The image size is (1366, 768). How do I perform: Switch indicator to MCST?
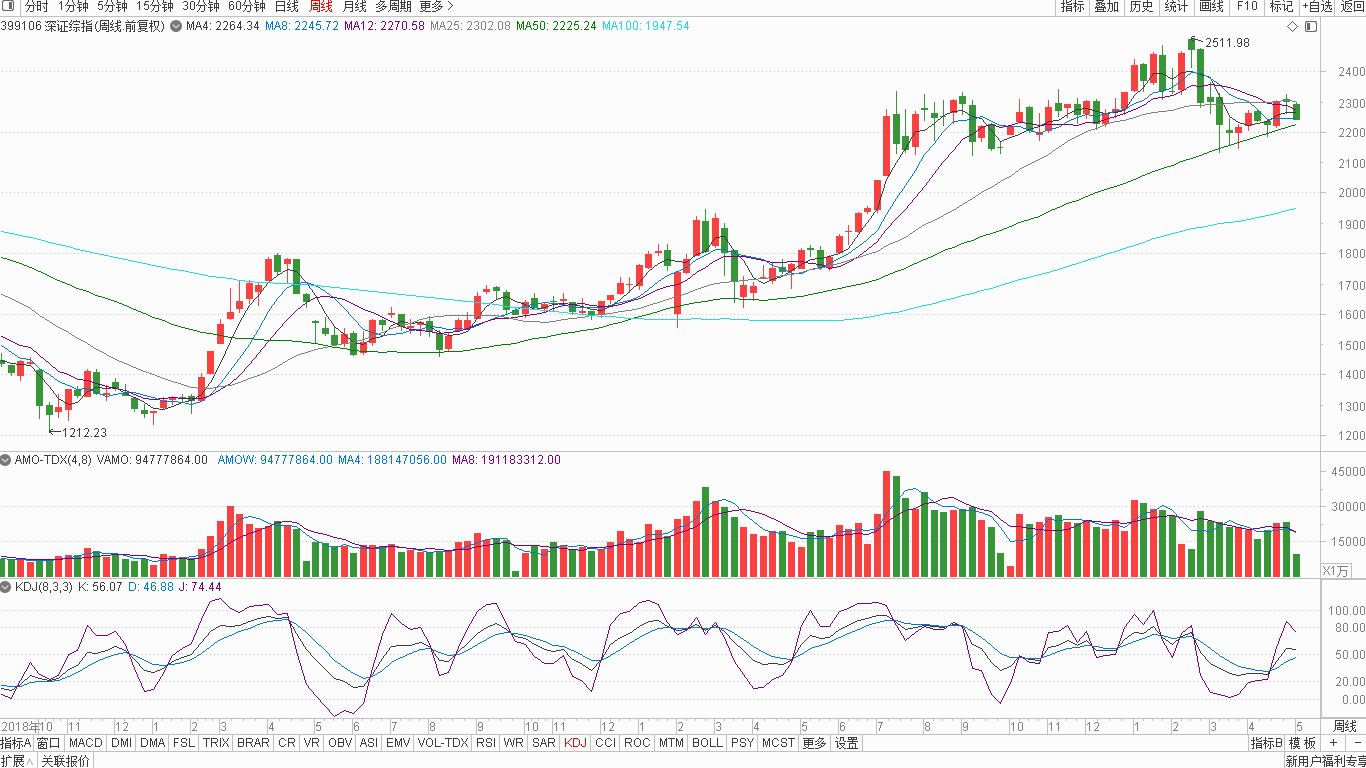click(778, 743)
